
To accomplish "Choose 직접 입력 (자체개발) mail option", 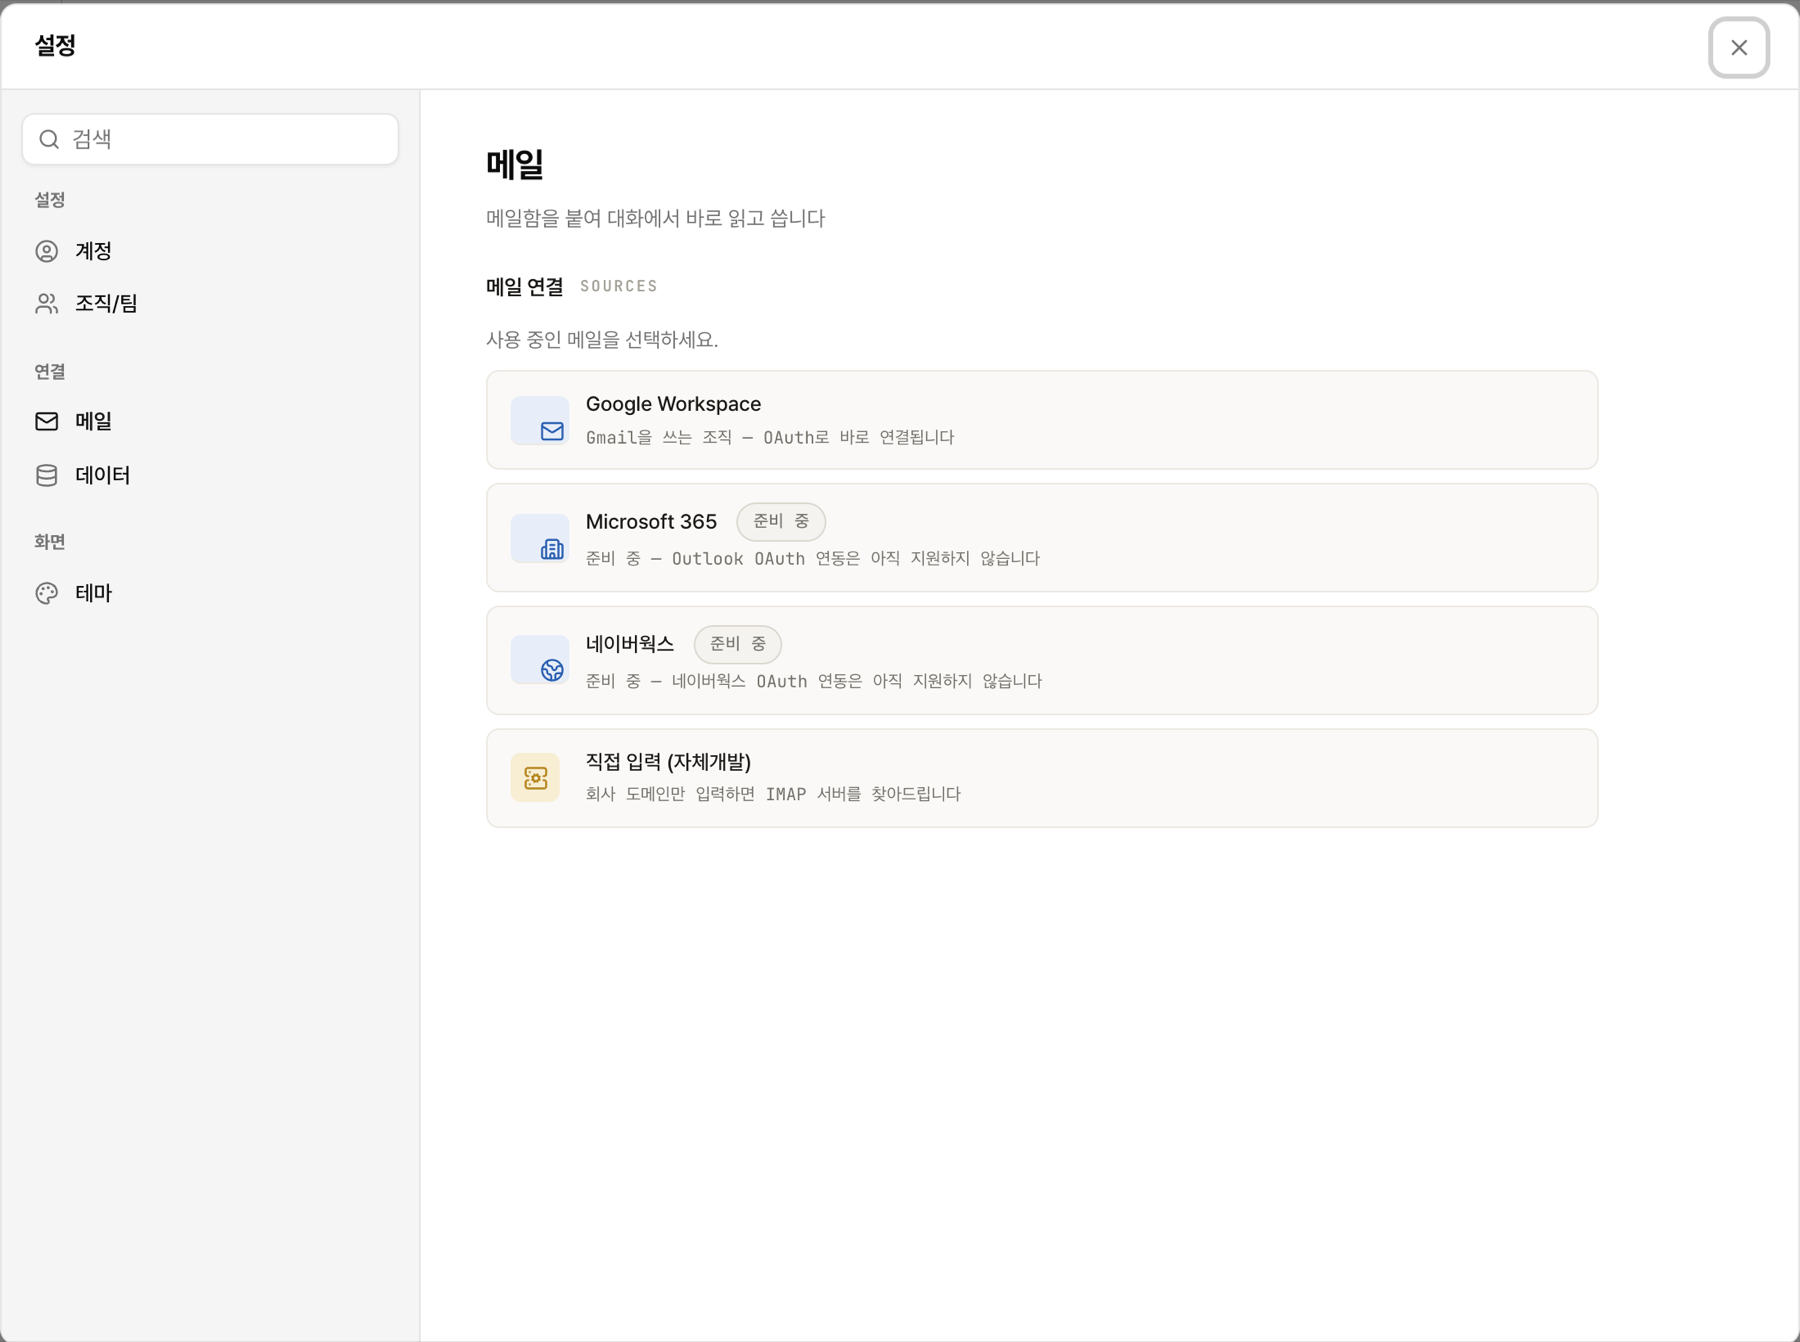I will (x=1042, y=778).
